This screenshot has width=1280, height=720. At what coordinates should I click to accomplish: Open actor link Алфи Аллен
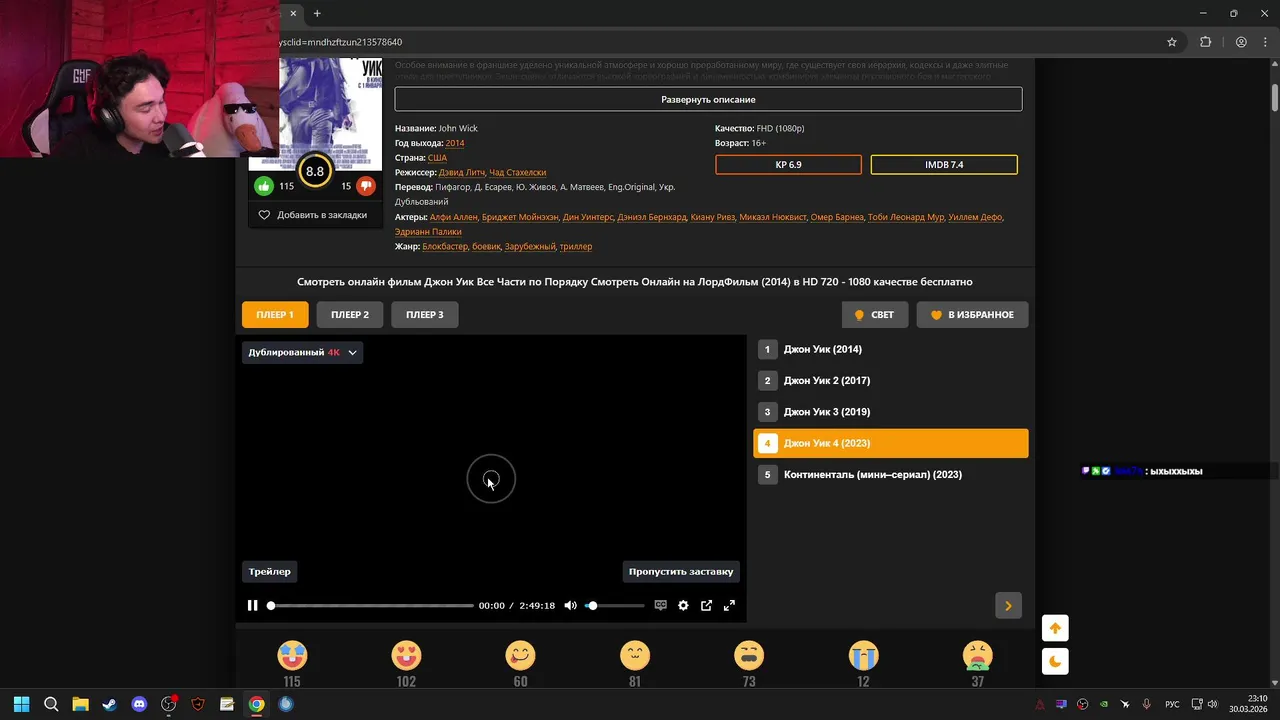pyautogui.click(x=453, y=217)
